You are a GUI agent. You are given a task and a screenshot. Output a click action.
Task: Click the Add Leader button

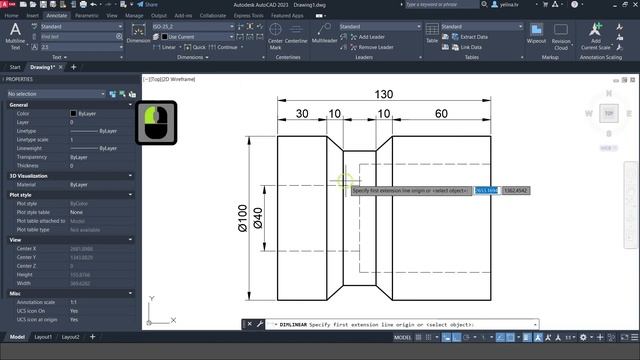(x=367, y=37)
